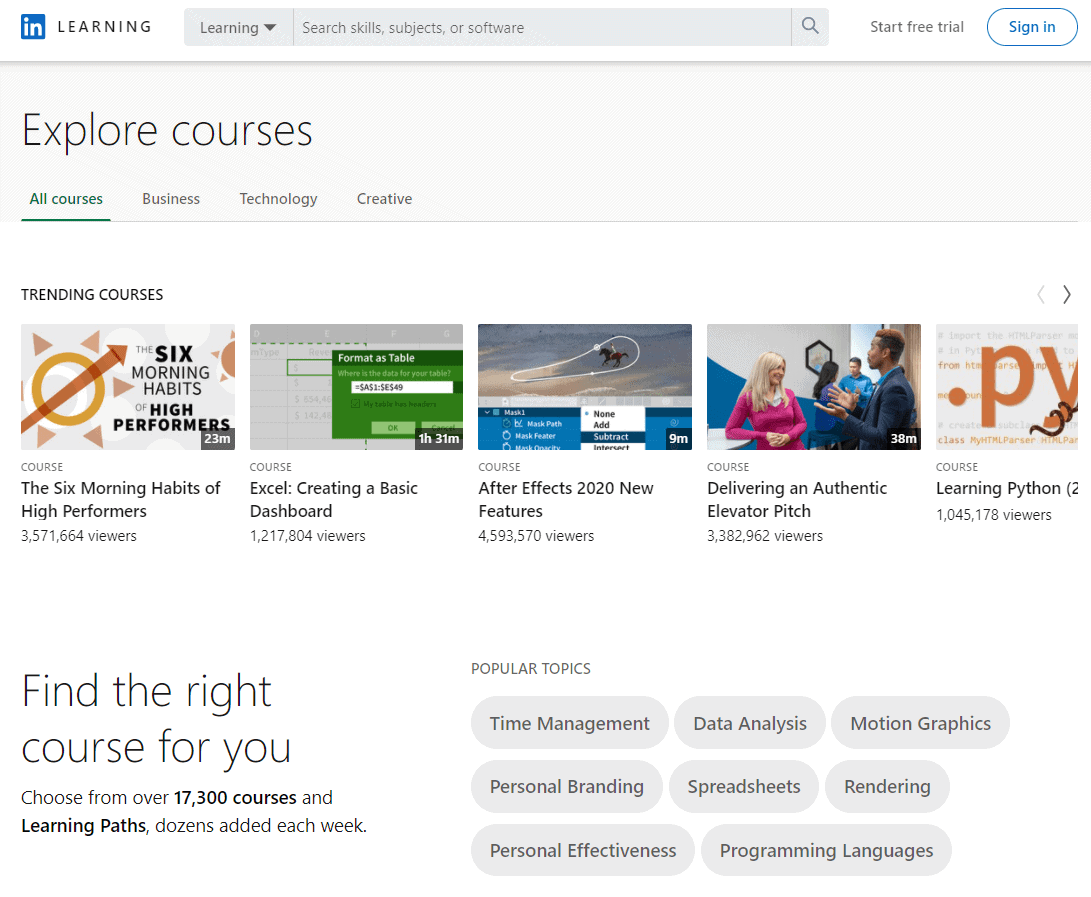Click the search magnifying glass icon
This screenshot has height=897, width=1091.
[809, 27]
